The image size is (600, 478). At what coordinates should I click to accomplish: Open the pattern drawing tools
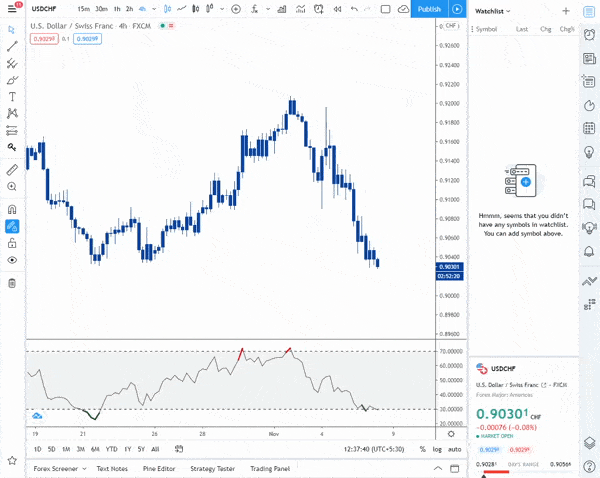point(12,113)
